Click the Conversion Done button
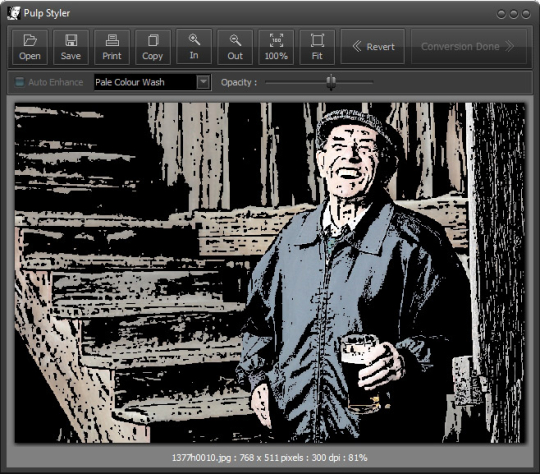Screen dimensions: 540x474 click(x=469, y=47)
